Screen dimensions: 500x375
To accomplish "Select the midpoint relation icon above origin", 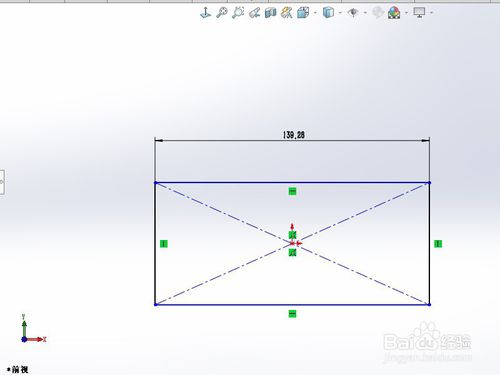I will click(x=292, y=235).
